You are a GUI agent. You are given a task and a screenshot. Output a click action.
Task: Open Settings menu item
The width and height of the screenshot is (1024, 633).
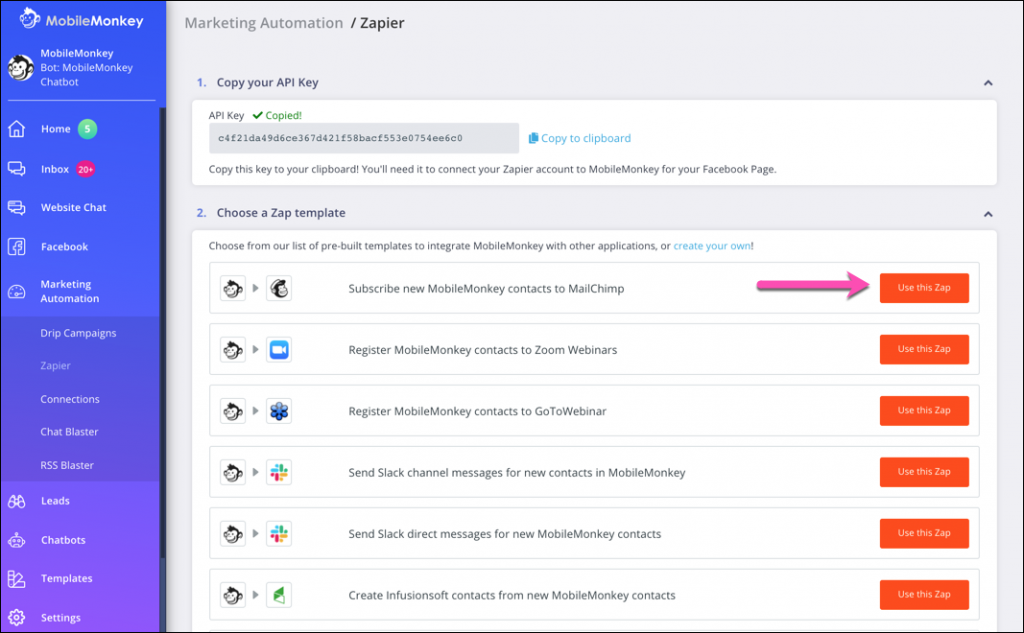point(61,617)
